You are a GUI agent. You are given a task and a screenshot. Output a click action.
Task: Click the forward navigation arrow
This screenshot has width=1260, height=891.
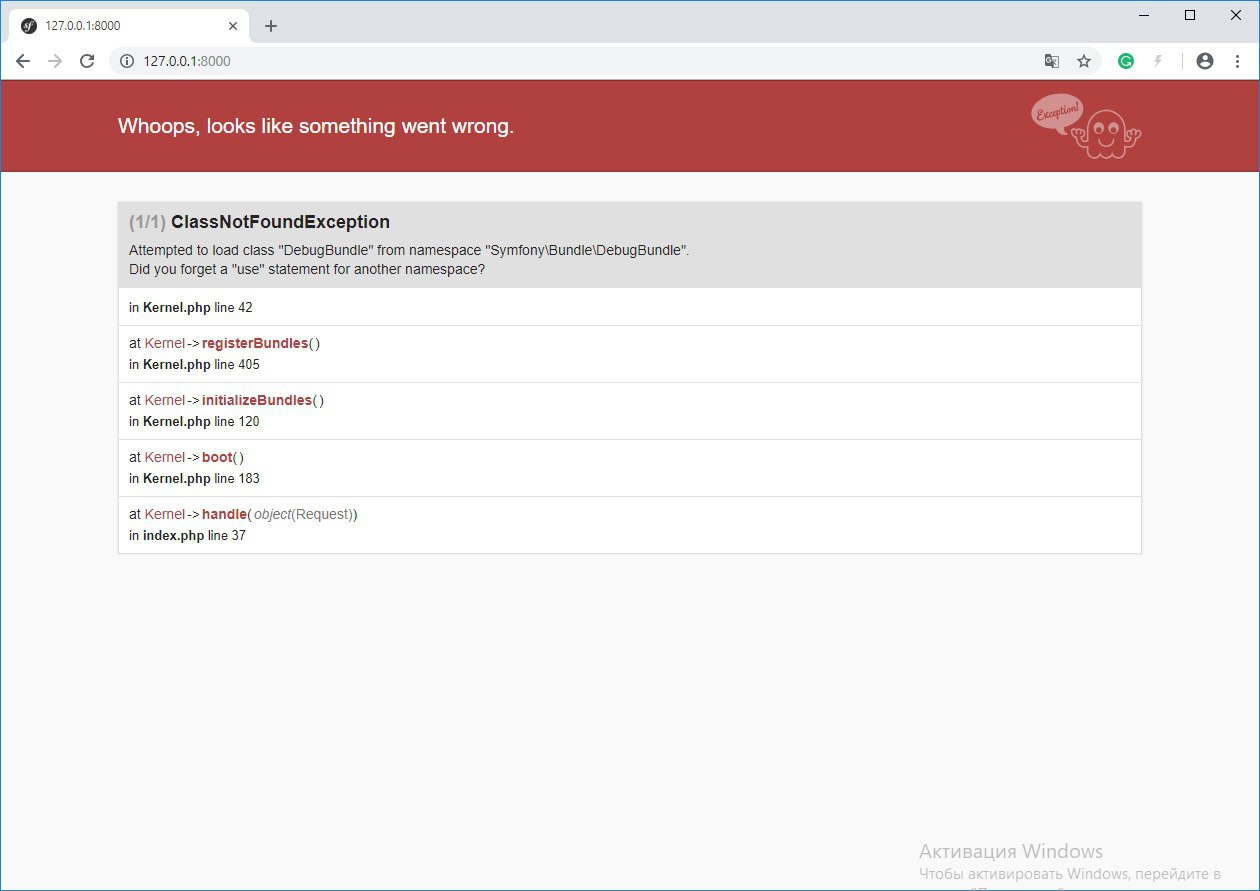click(55, 61)
